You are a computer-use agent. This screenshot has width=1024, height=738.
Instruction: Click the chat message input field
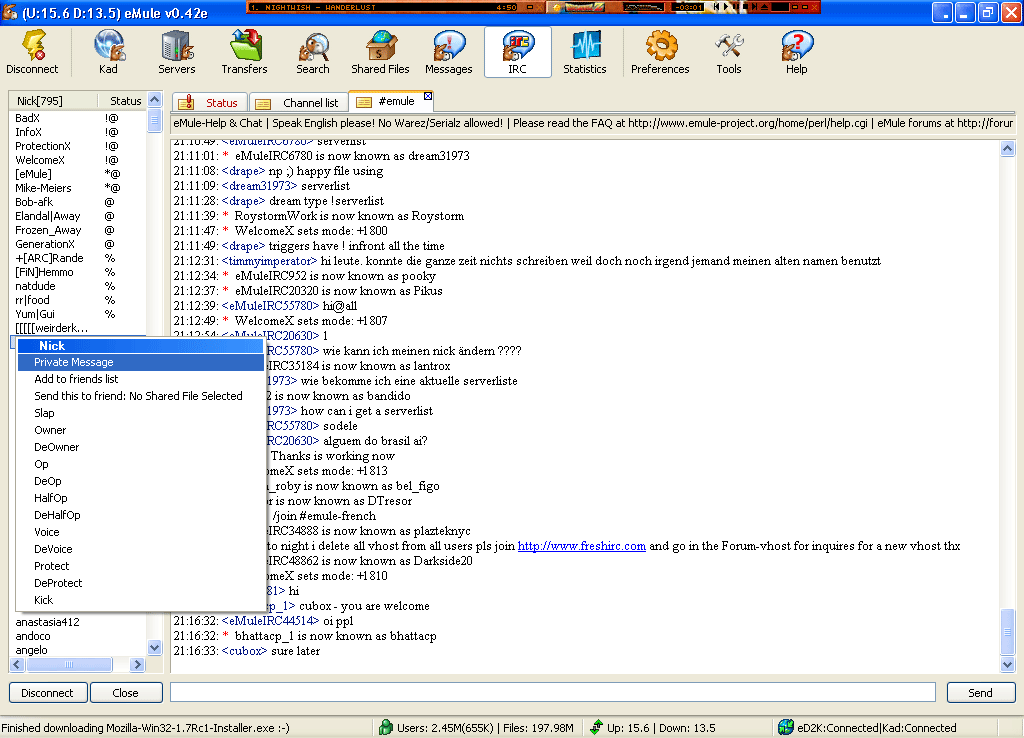pyautogui.click(x=552, y=692)
